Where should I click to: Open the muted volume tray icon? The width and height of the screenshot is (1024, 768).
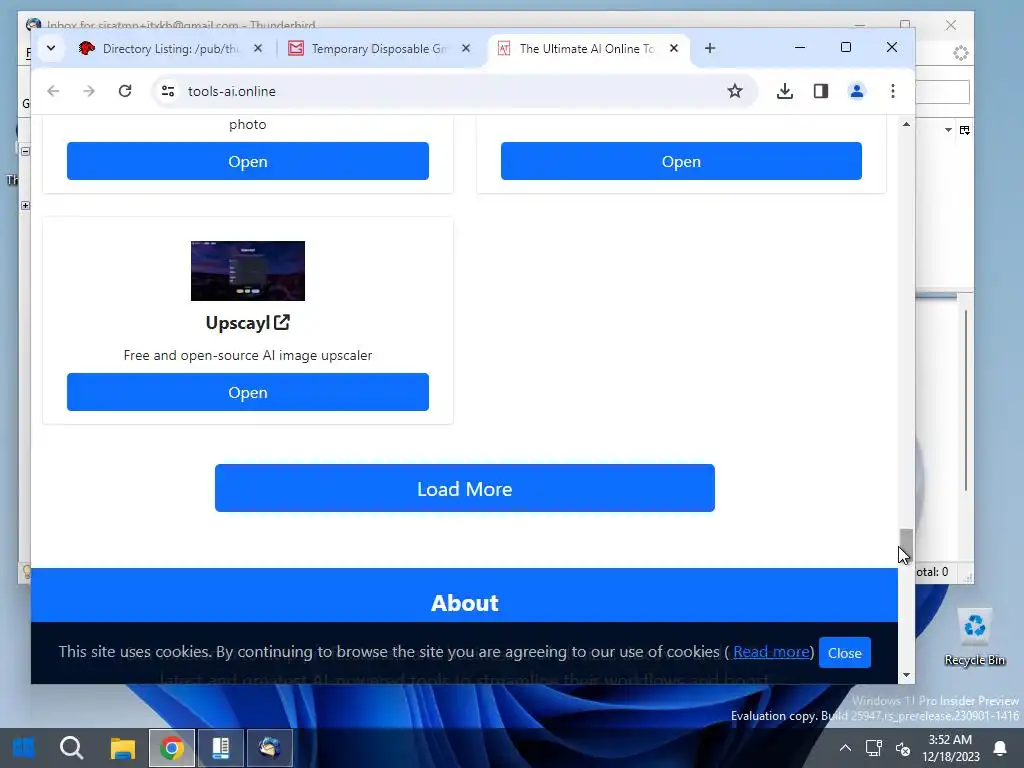click(x=903, y=748)
